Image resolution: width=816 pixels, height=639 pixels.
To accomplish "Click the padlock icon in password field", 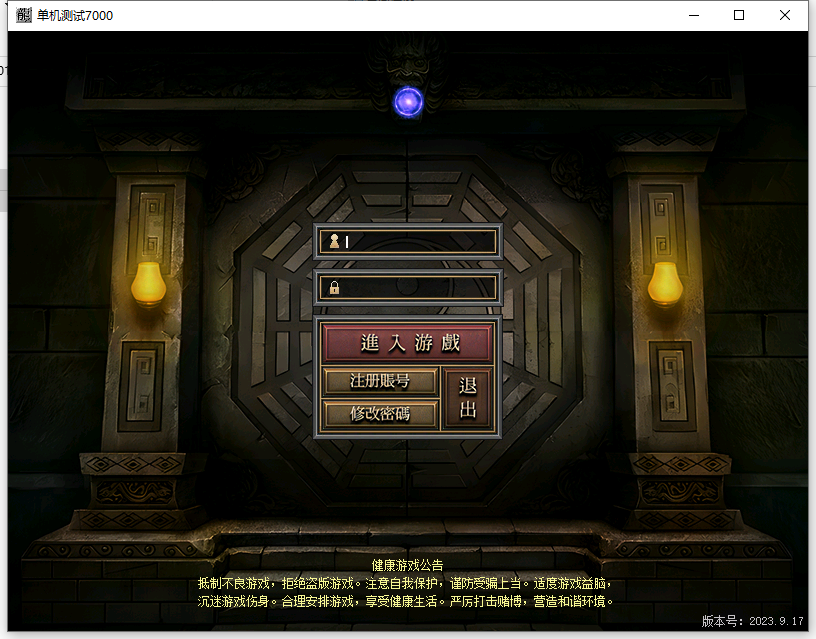I will (x=334, y=287).
